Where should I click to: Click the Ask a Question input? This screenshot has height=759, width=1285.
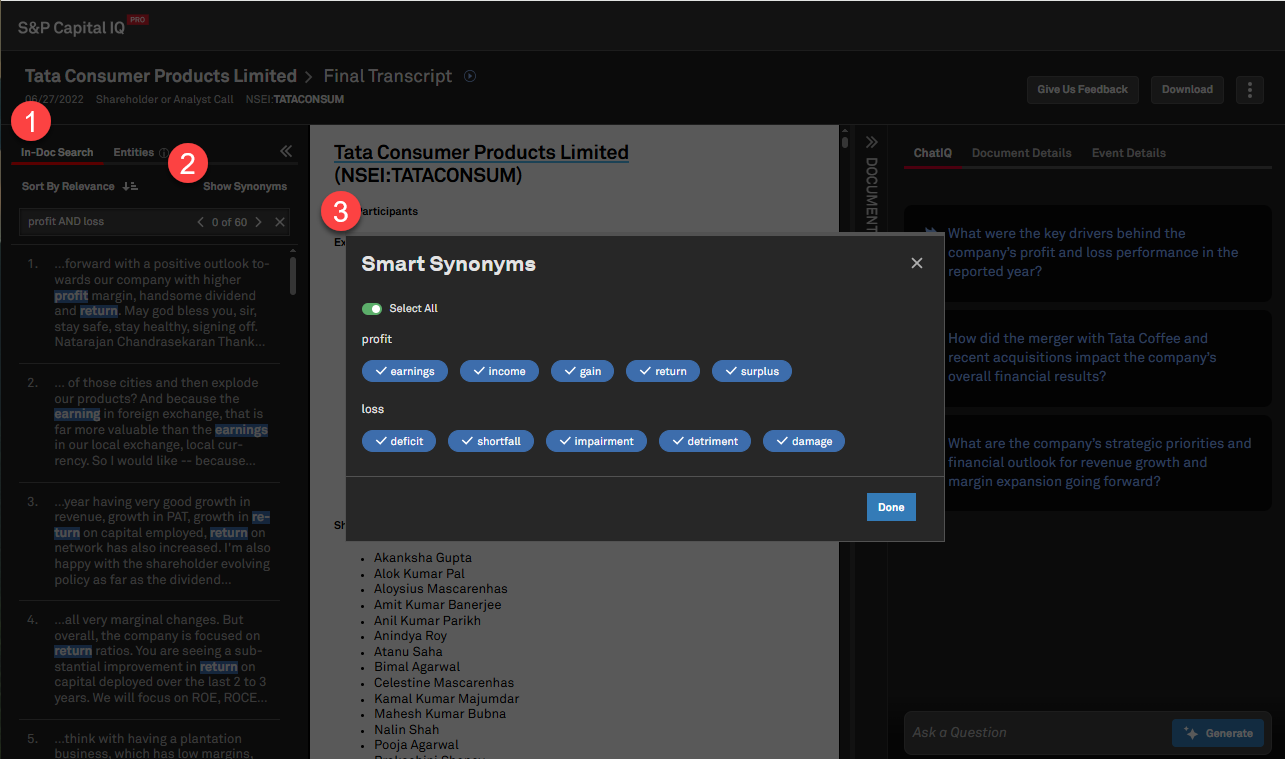point(1038,732)
